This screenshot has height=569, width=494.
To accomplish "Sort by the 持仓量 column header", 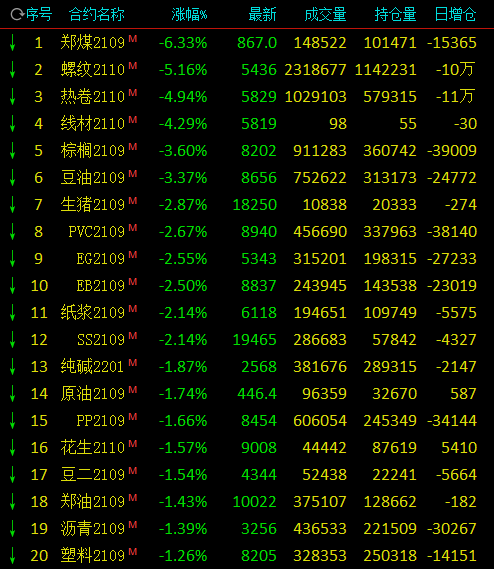I will [x=395, y=15].
